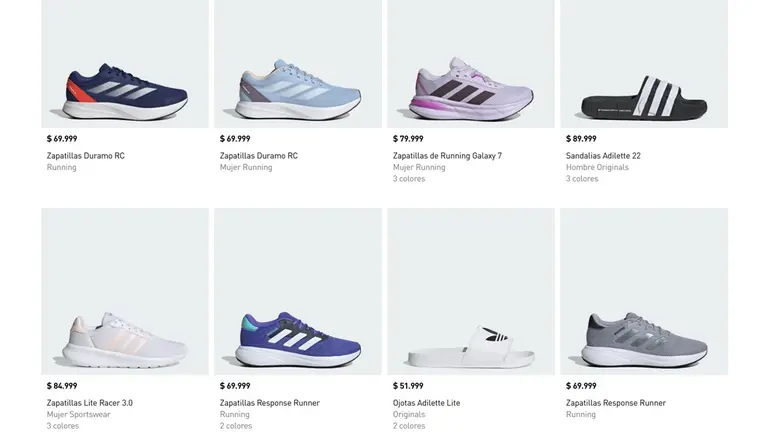Click the Zapatillas de Running Galaxy 7 title
Image resolution: width=768 pixels, height=434 pixels.
pos(447,156)
